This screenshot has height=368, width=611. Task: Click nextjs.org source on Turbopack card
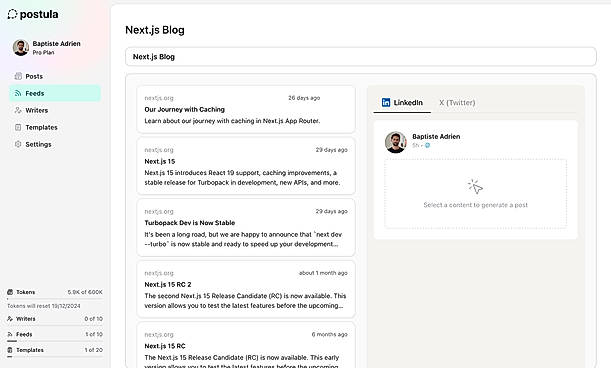coord(159,211)
